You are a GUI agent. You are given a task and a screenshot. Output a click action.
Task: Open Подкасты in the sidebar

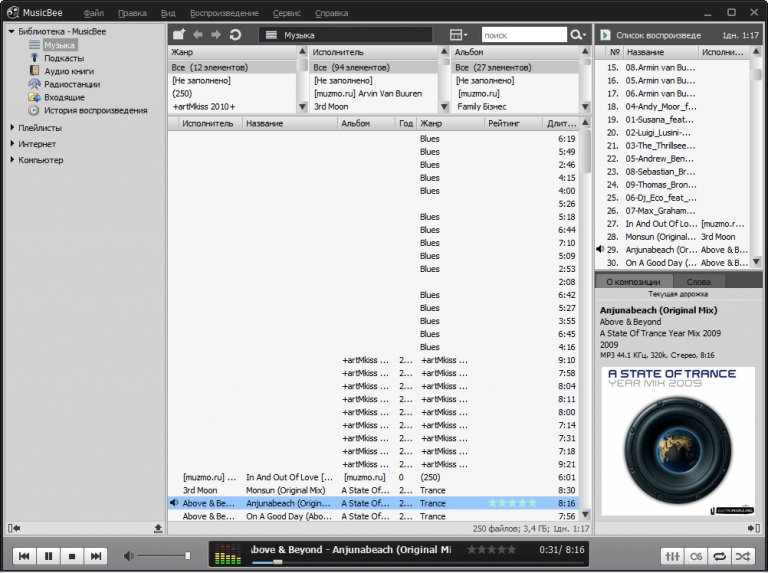coord(64,58)
